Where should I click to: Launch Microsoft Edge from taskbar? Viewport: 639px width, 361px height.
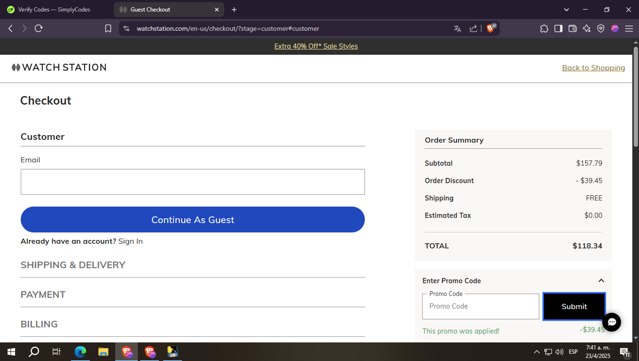80,352
